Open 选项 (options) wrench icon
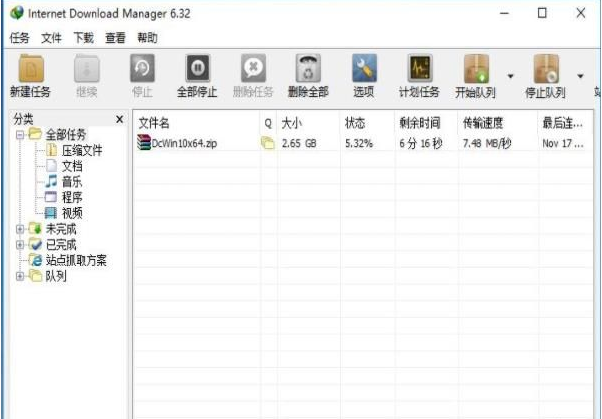The image size is (602, 419). pyautogui.click(x=364, y=69)
